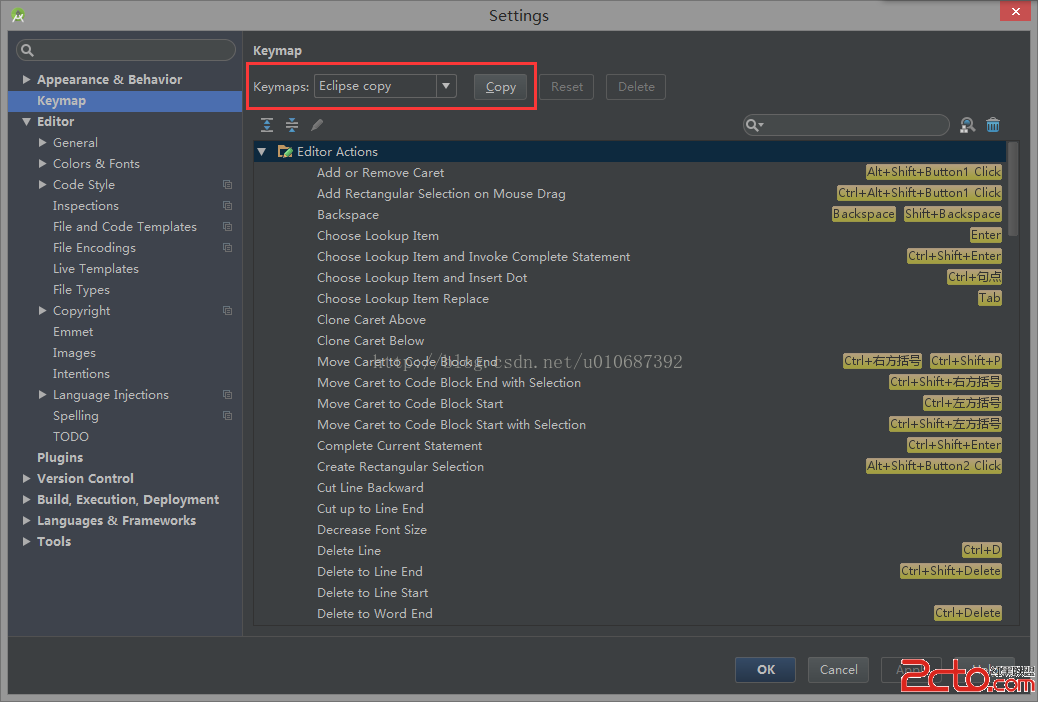This screenshot has width=1038, height=702.
Task: Open Live Templates settings page
Action: [95, 269]
